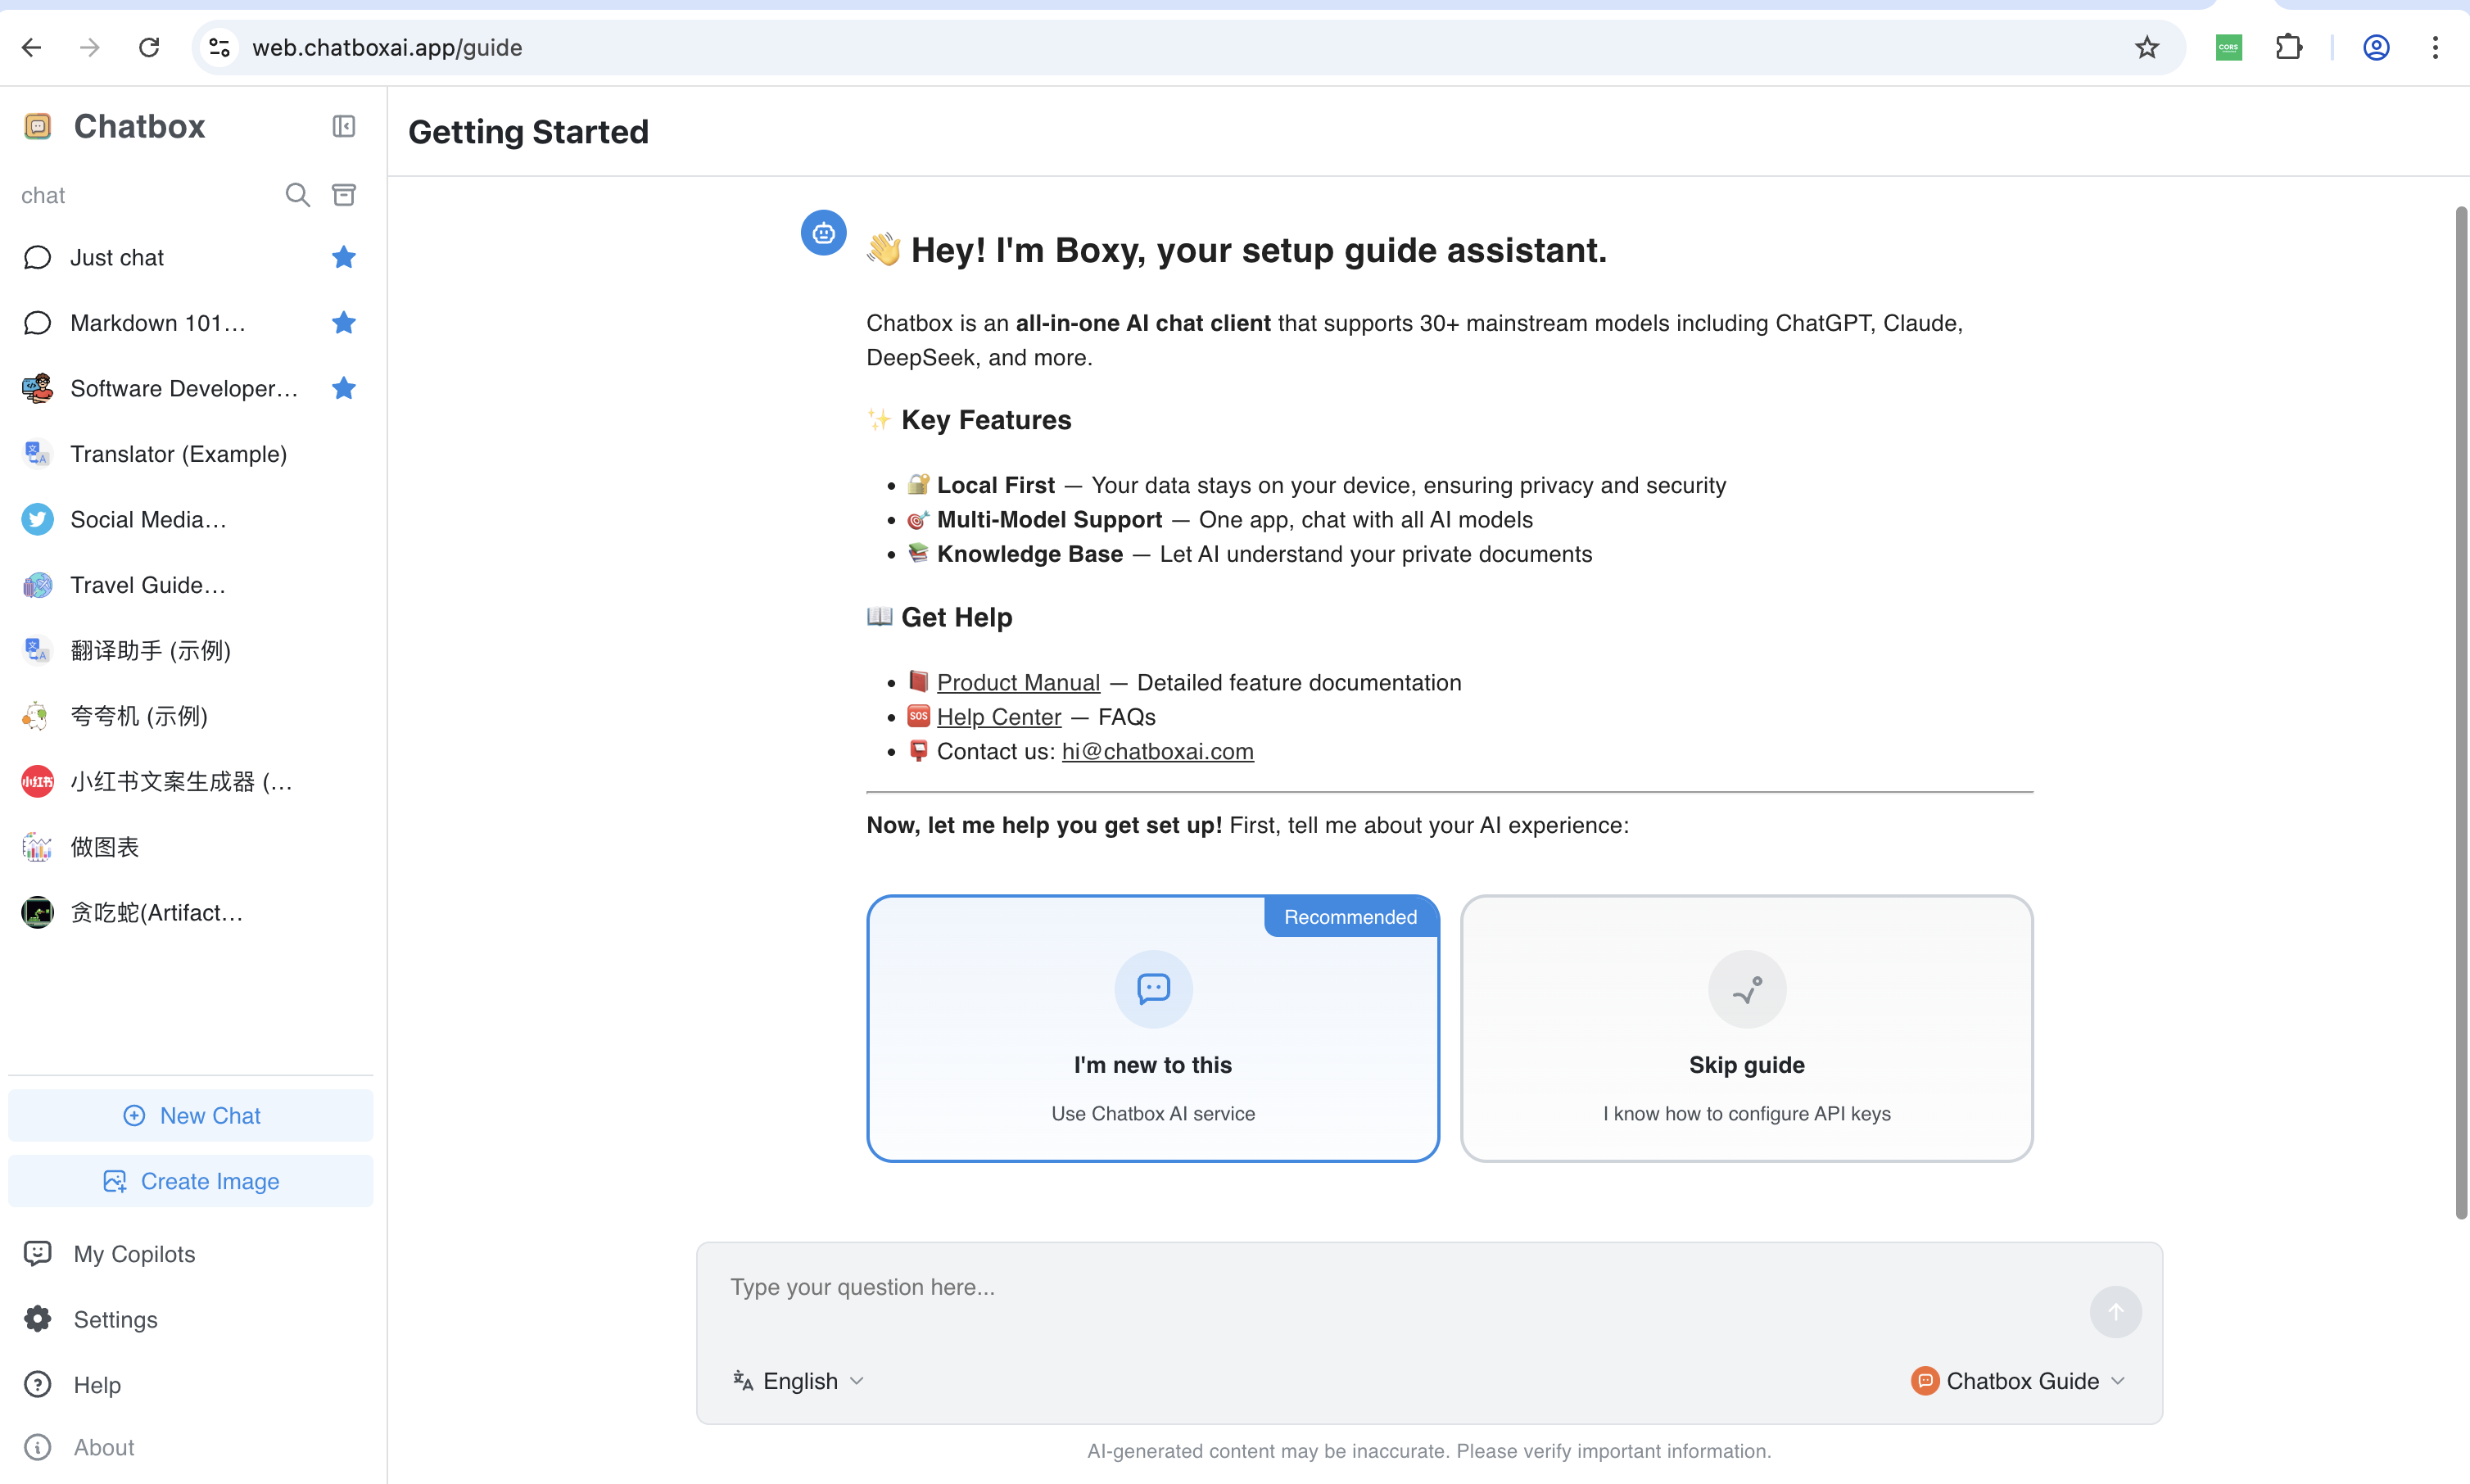Image resolution: width=2470 pixels, height=1484 pixels.
Task: Open Settings from the sidebar
Action: [x=115, y=1319]
